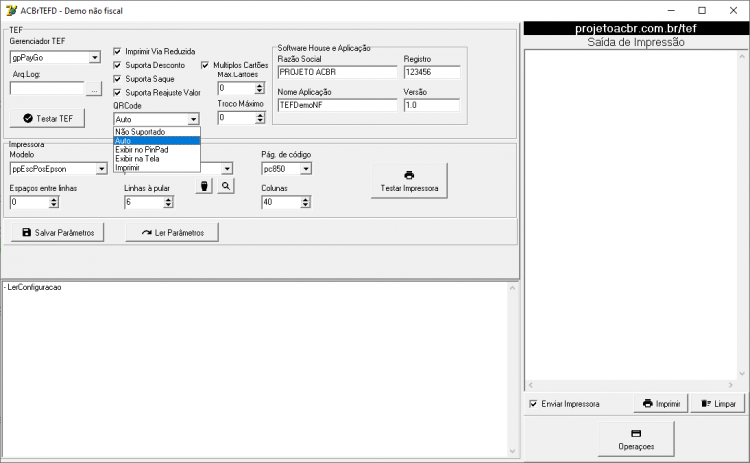Viewport: 750px width, 463px height.
Task: Click the Arq.Log text field
Action: point(47,88)
